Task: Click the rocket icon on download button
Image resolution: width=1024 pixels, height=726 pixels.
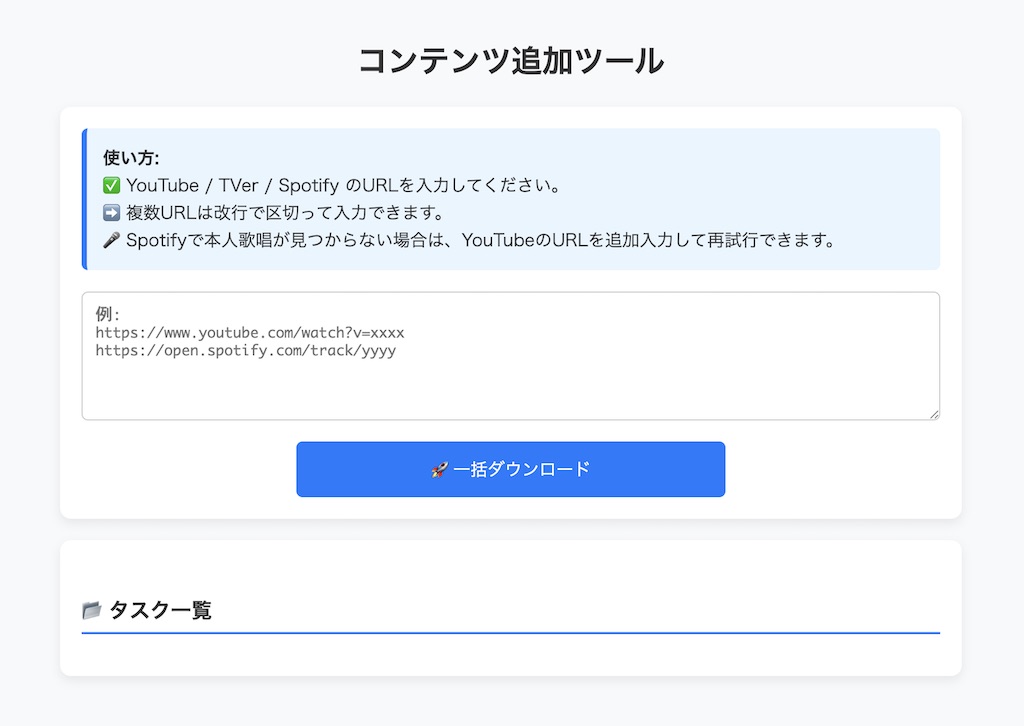Action: point(439,469)
